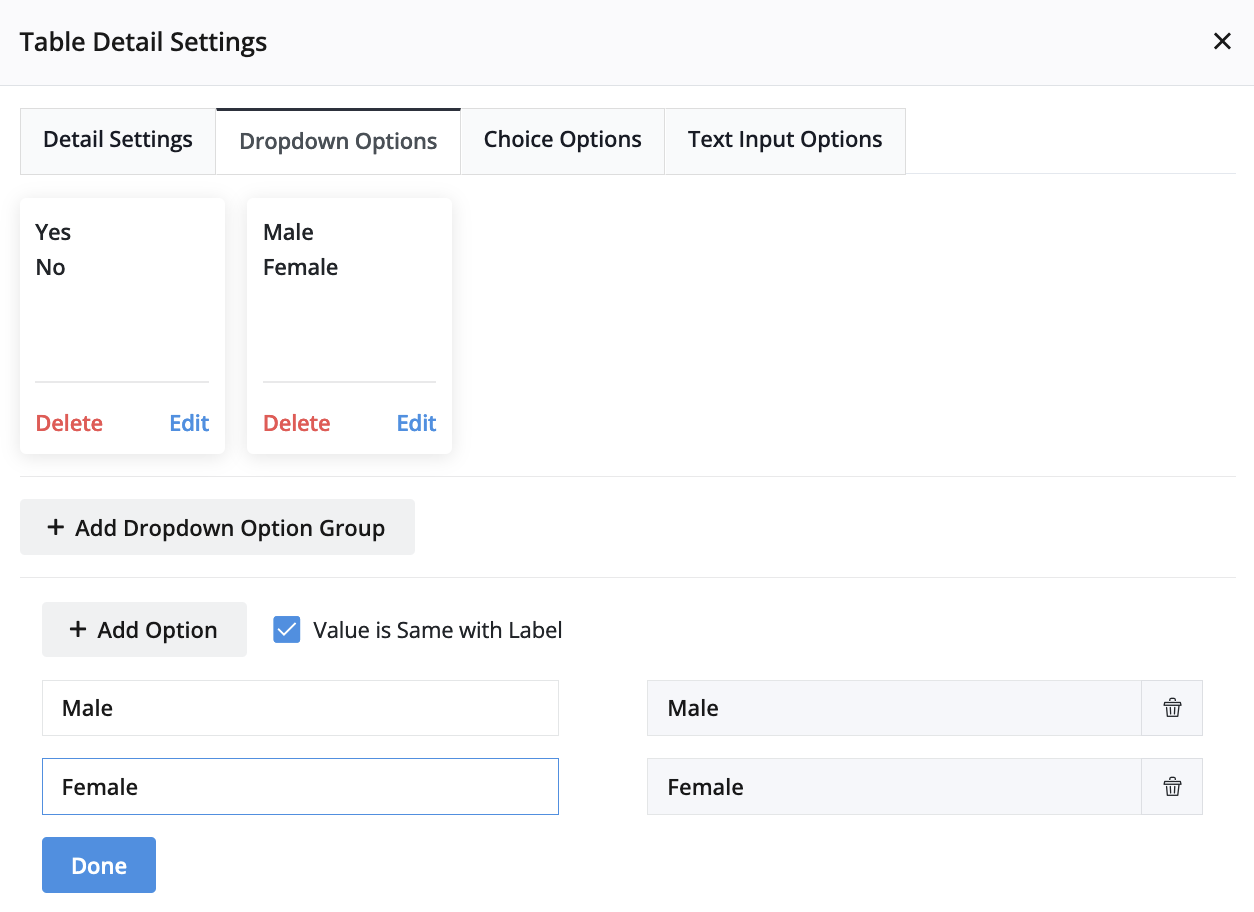Select the Yes/No option group card
Screen dimensions: 1254x912
pos(122,300)
